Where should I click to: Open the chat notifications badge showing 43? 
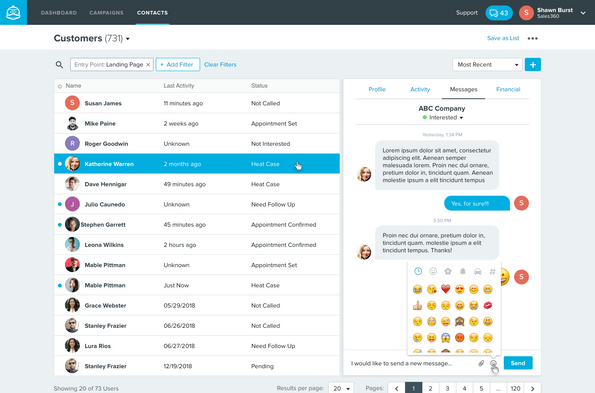(499, 13)
